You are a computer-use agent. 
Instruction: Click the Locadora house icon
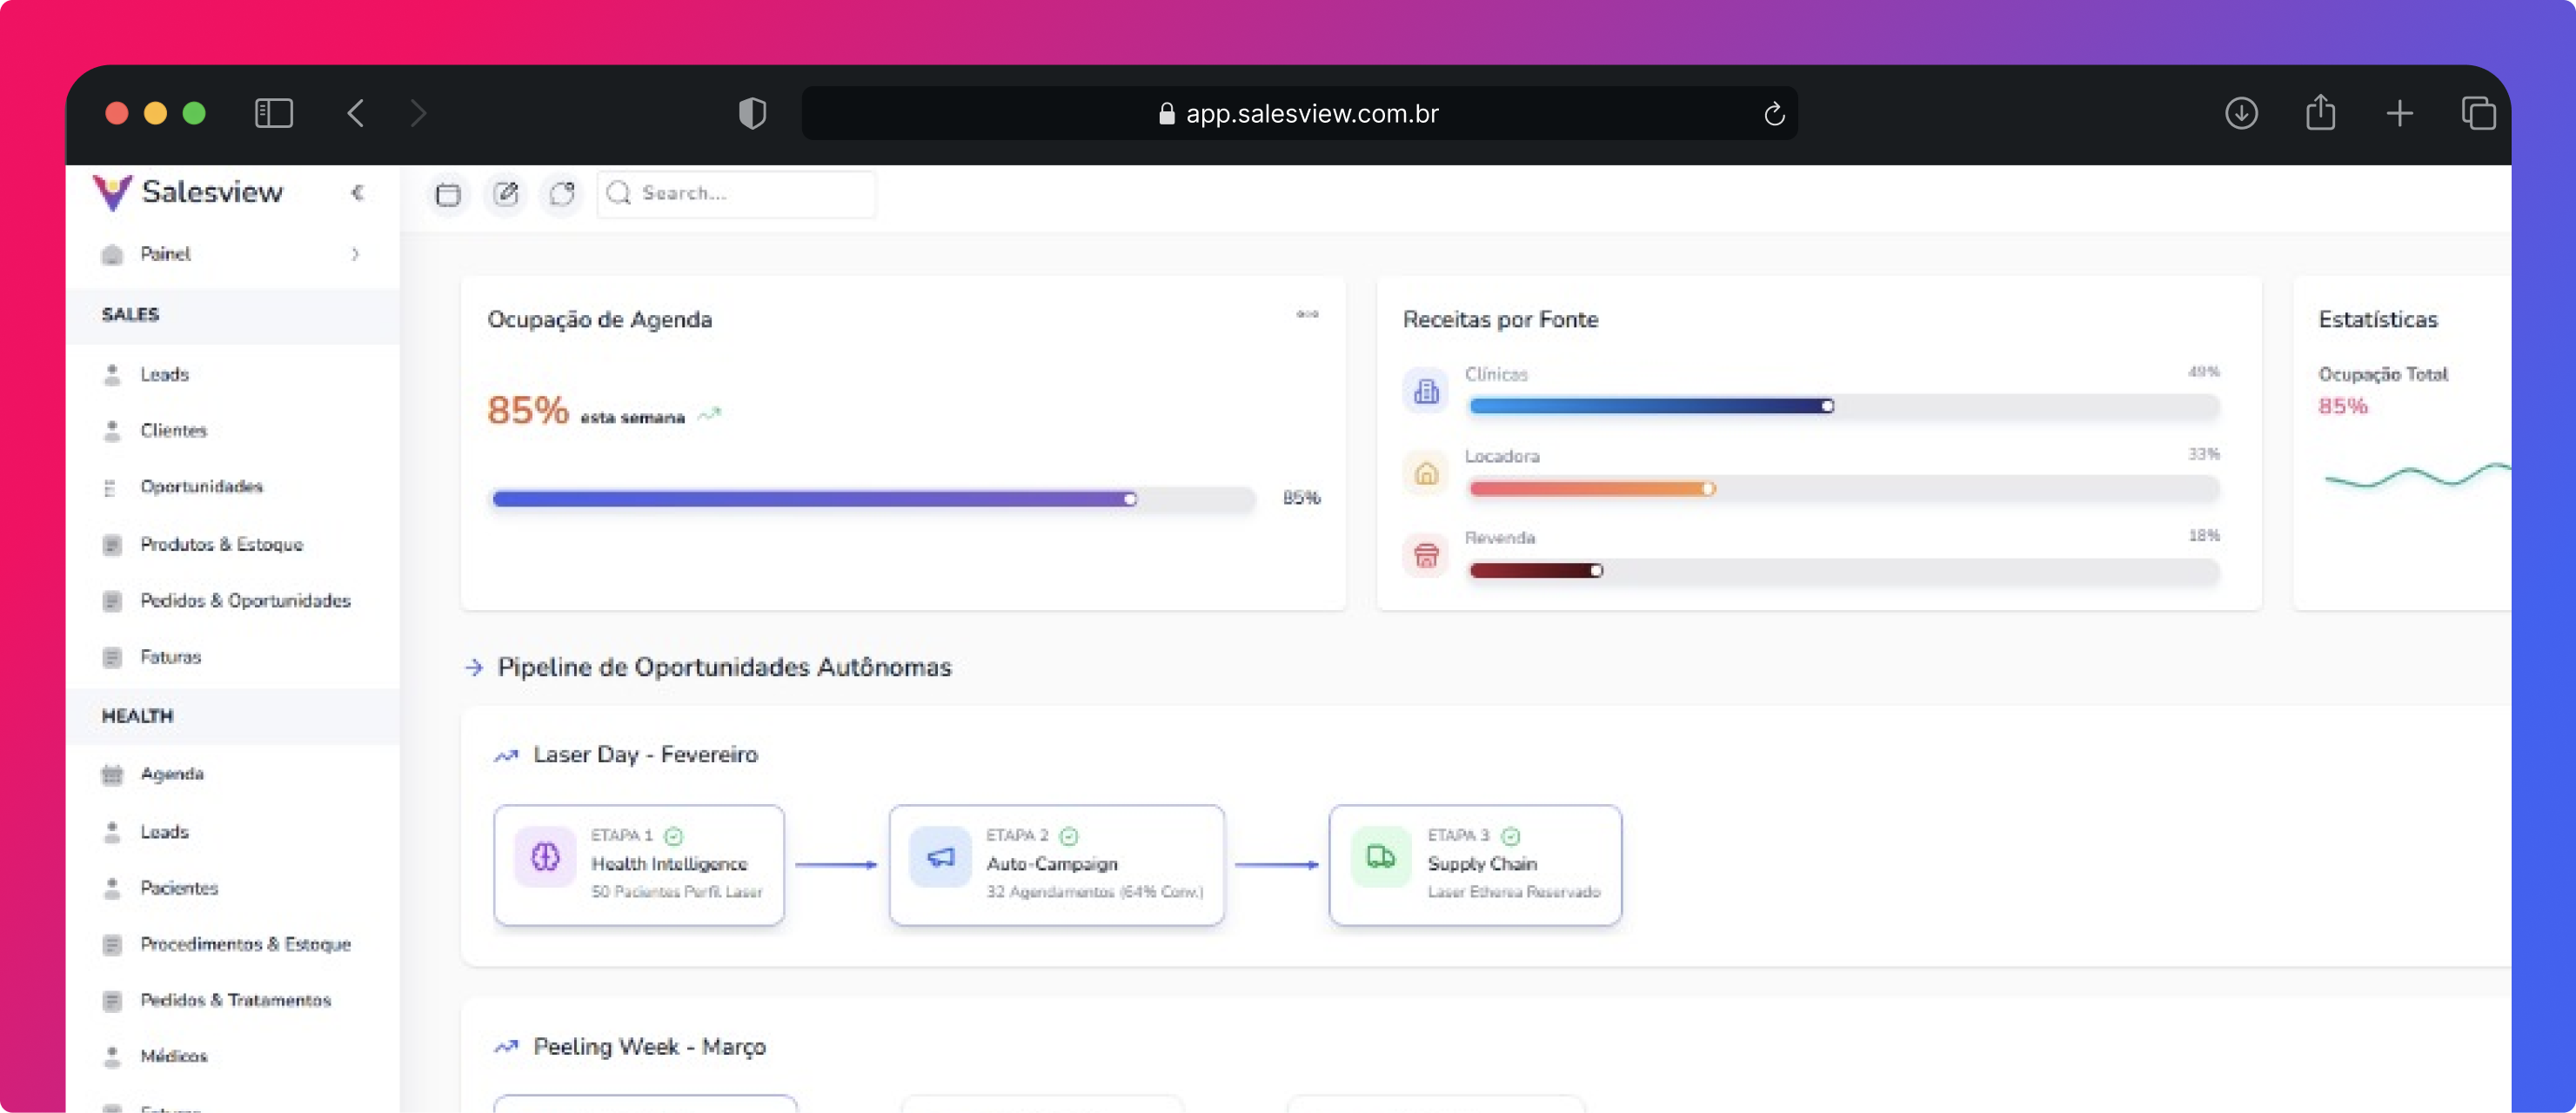[x=1426, y=472]
